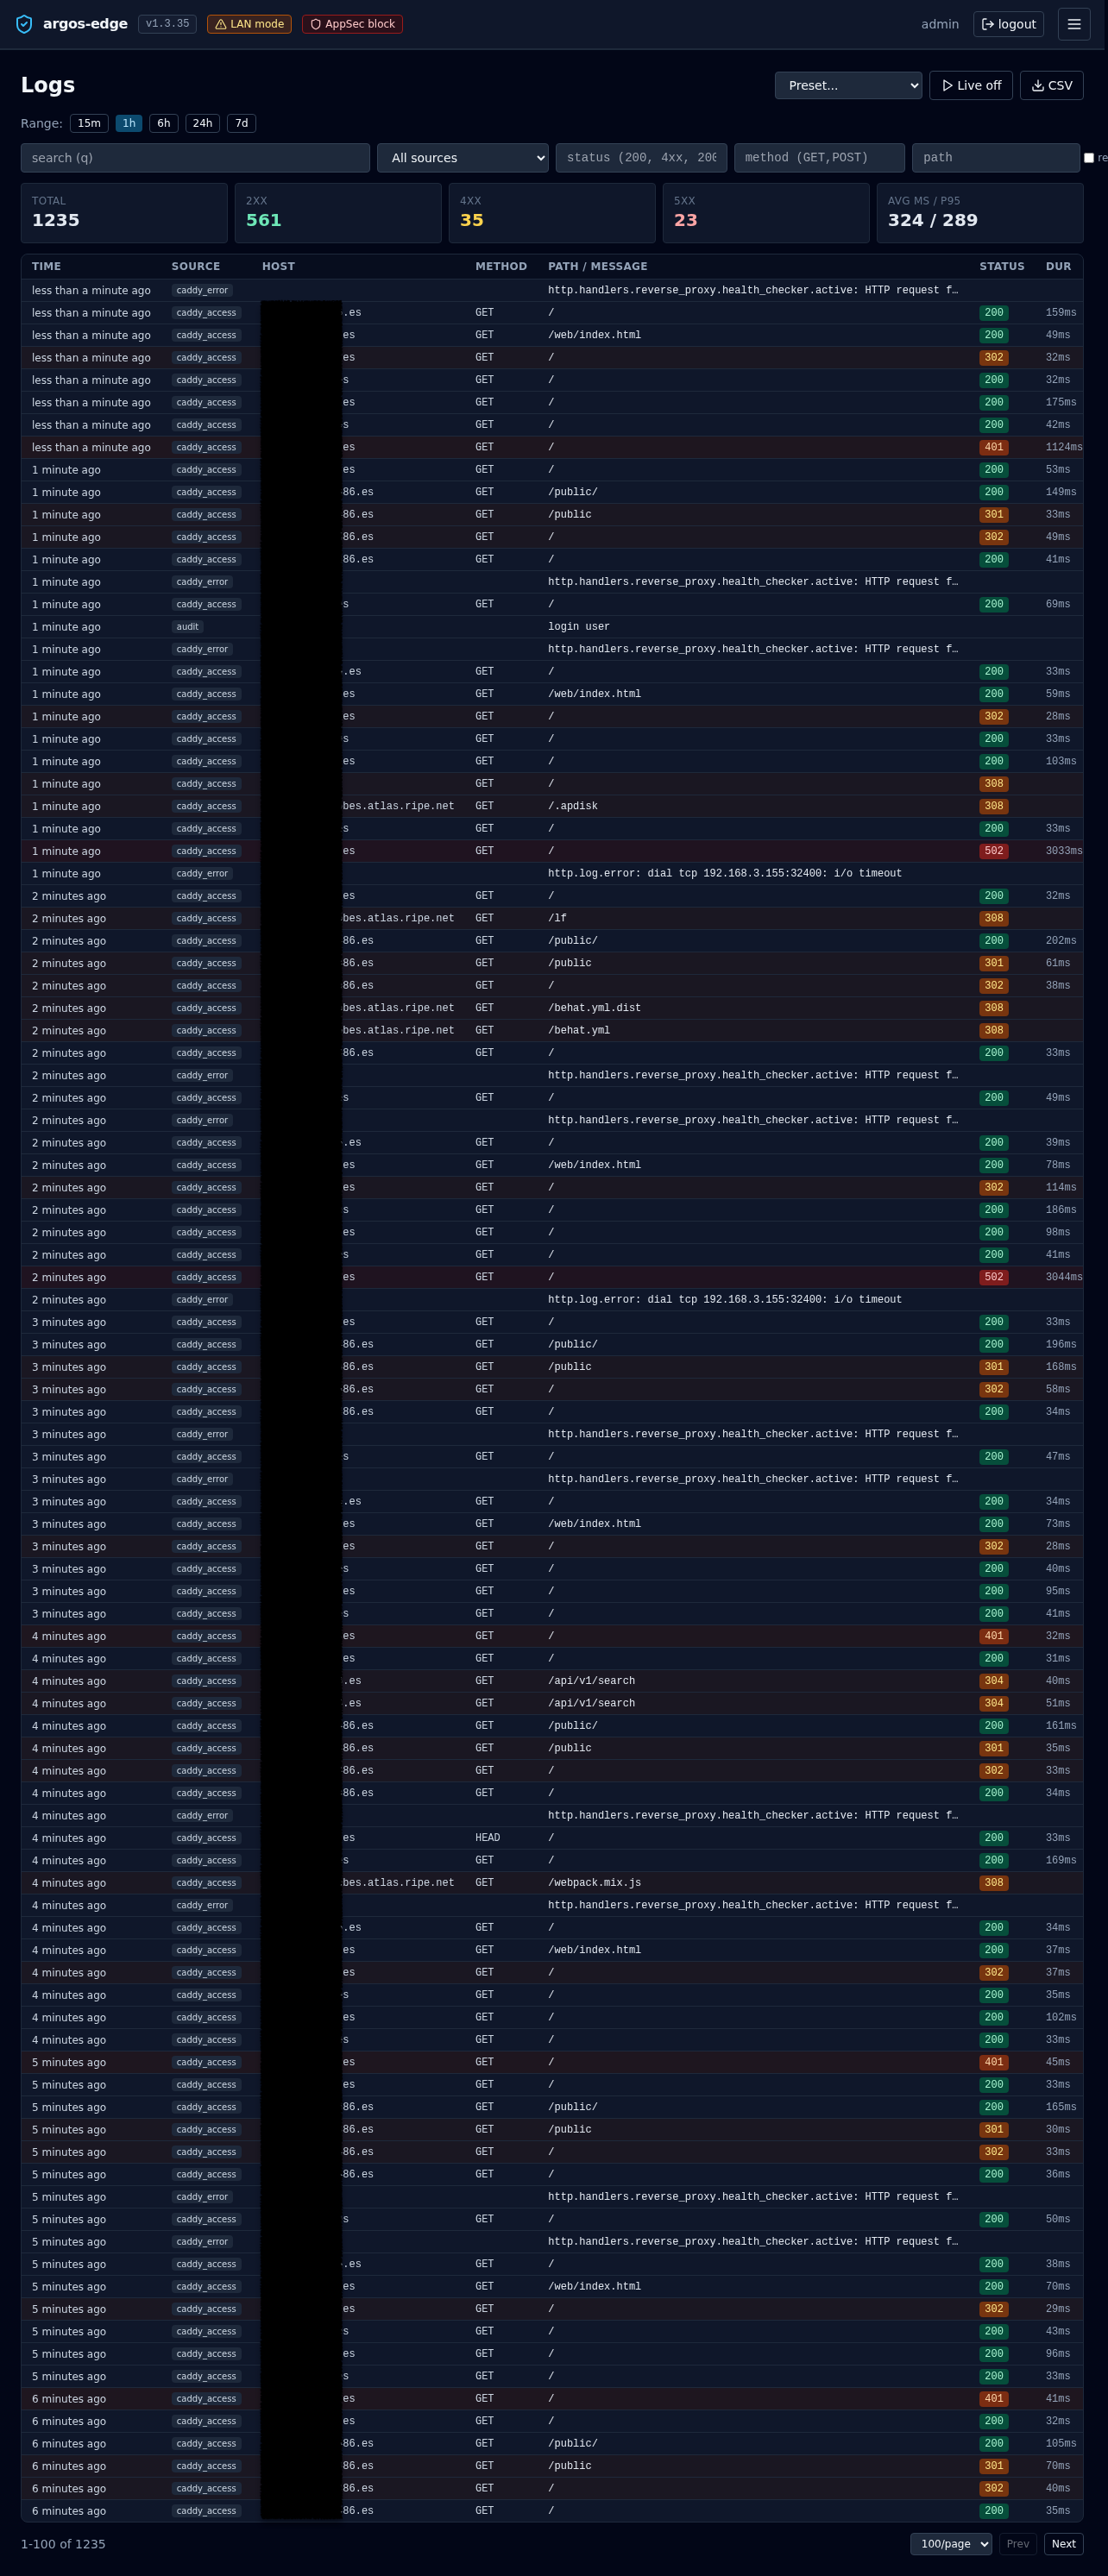Go to the Next page
Viewport: 1108px width, 2576px height.
tap(1063, 2543)
